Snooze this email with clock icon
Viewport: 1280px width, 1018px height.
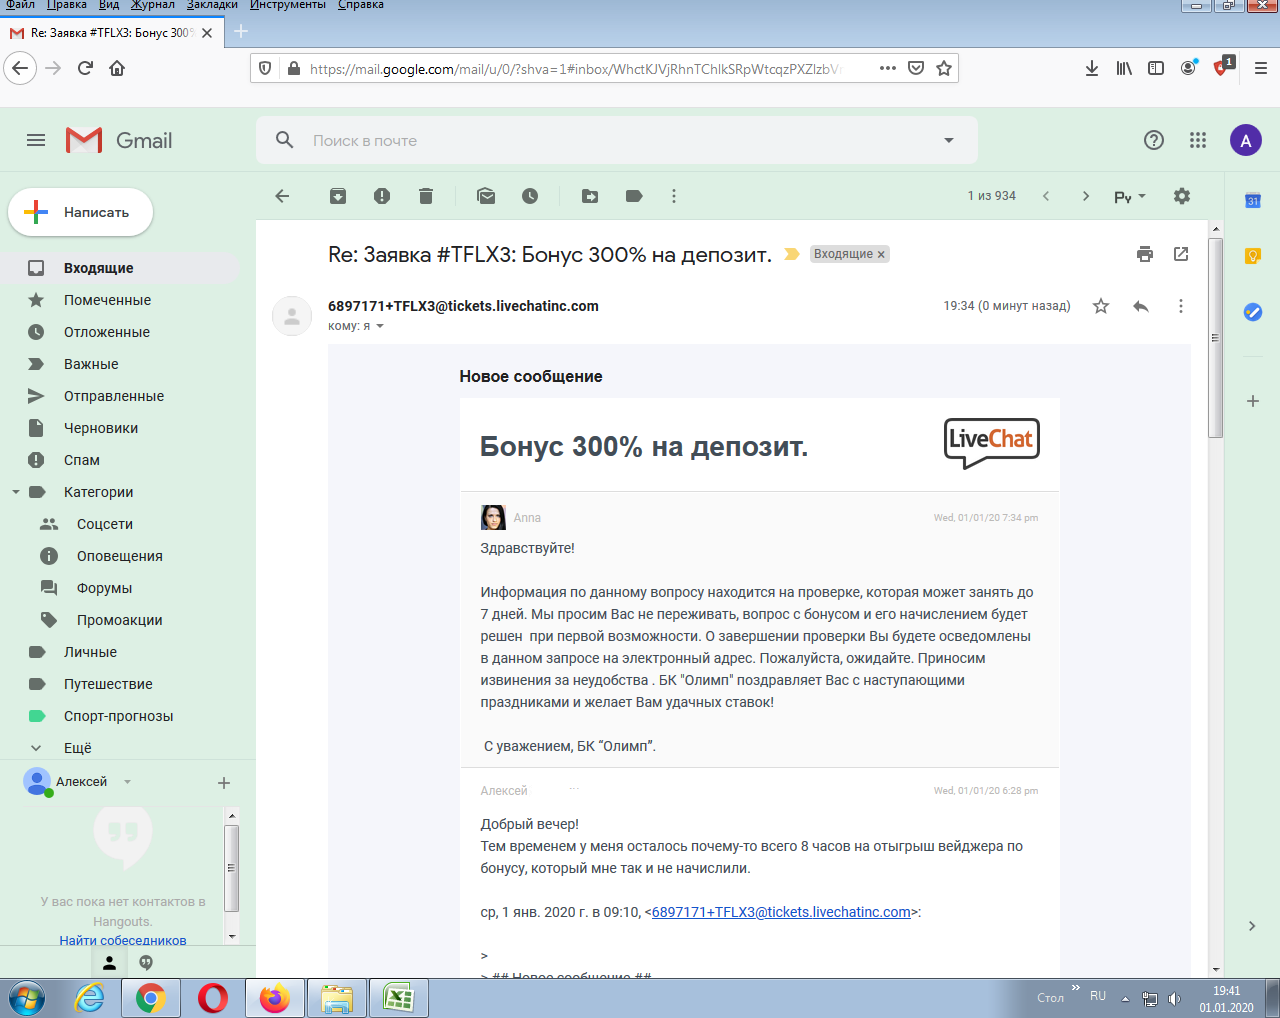[530, 196]
